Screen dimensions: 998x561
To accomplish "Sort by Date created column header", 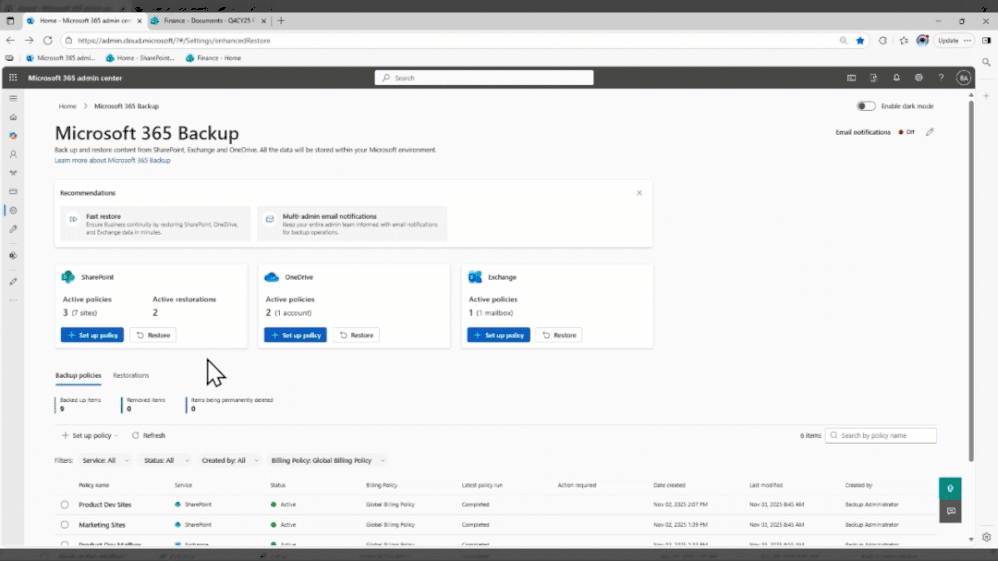I will [x=669, y=485].
